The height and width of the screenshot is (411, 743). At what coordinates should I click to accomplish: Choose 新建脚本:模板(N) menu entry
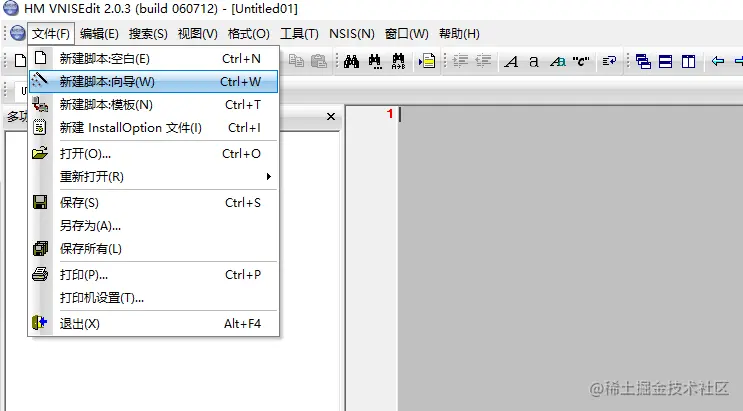[154, 104]
